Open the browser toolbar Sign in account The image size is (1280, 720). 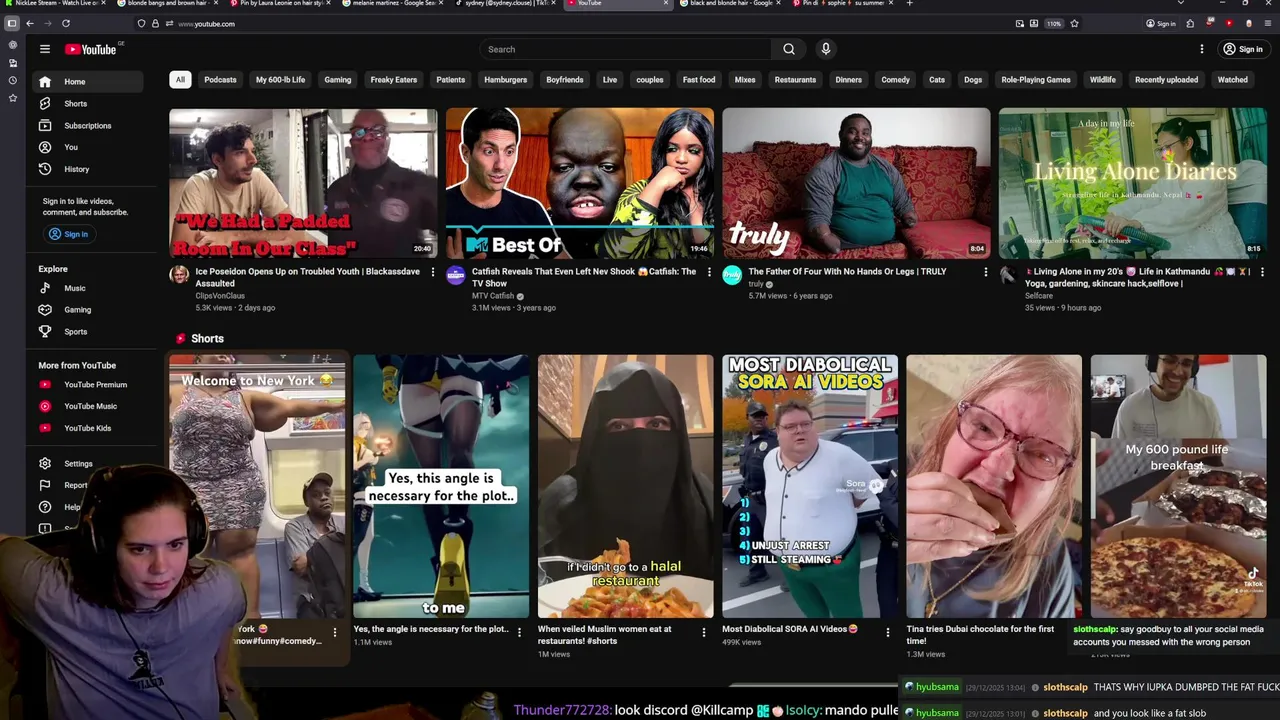coord(1161,23)
